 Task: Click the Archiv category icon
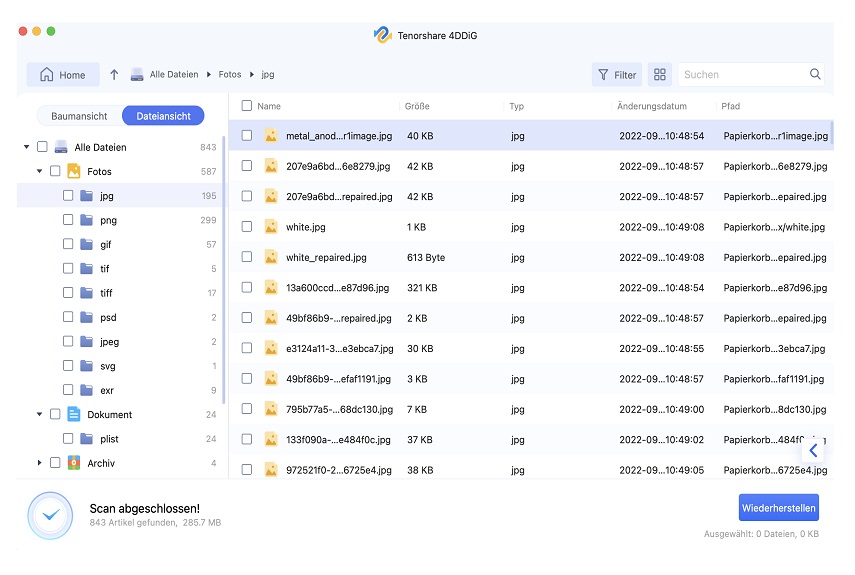(73, 463)
